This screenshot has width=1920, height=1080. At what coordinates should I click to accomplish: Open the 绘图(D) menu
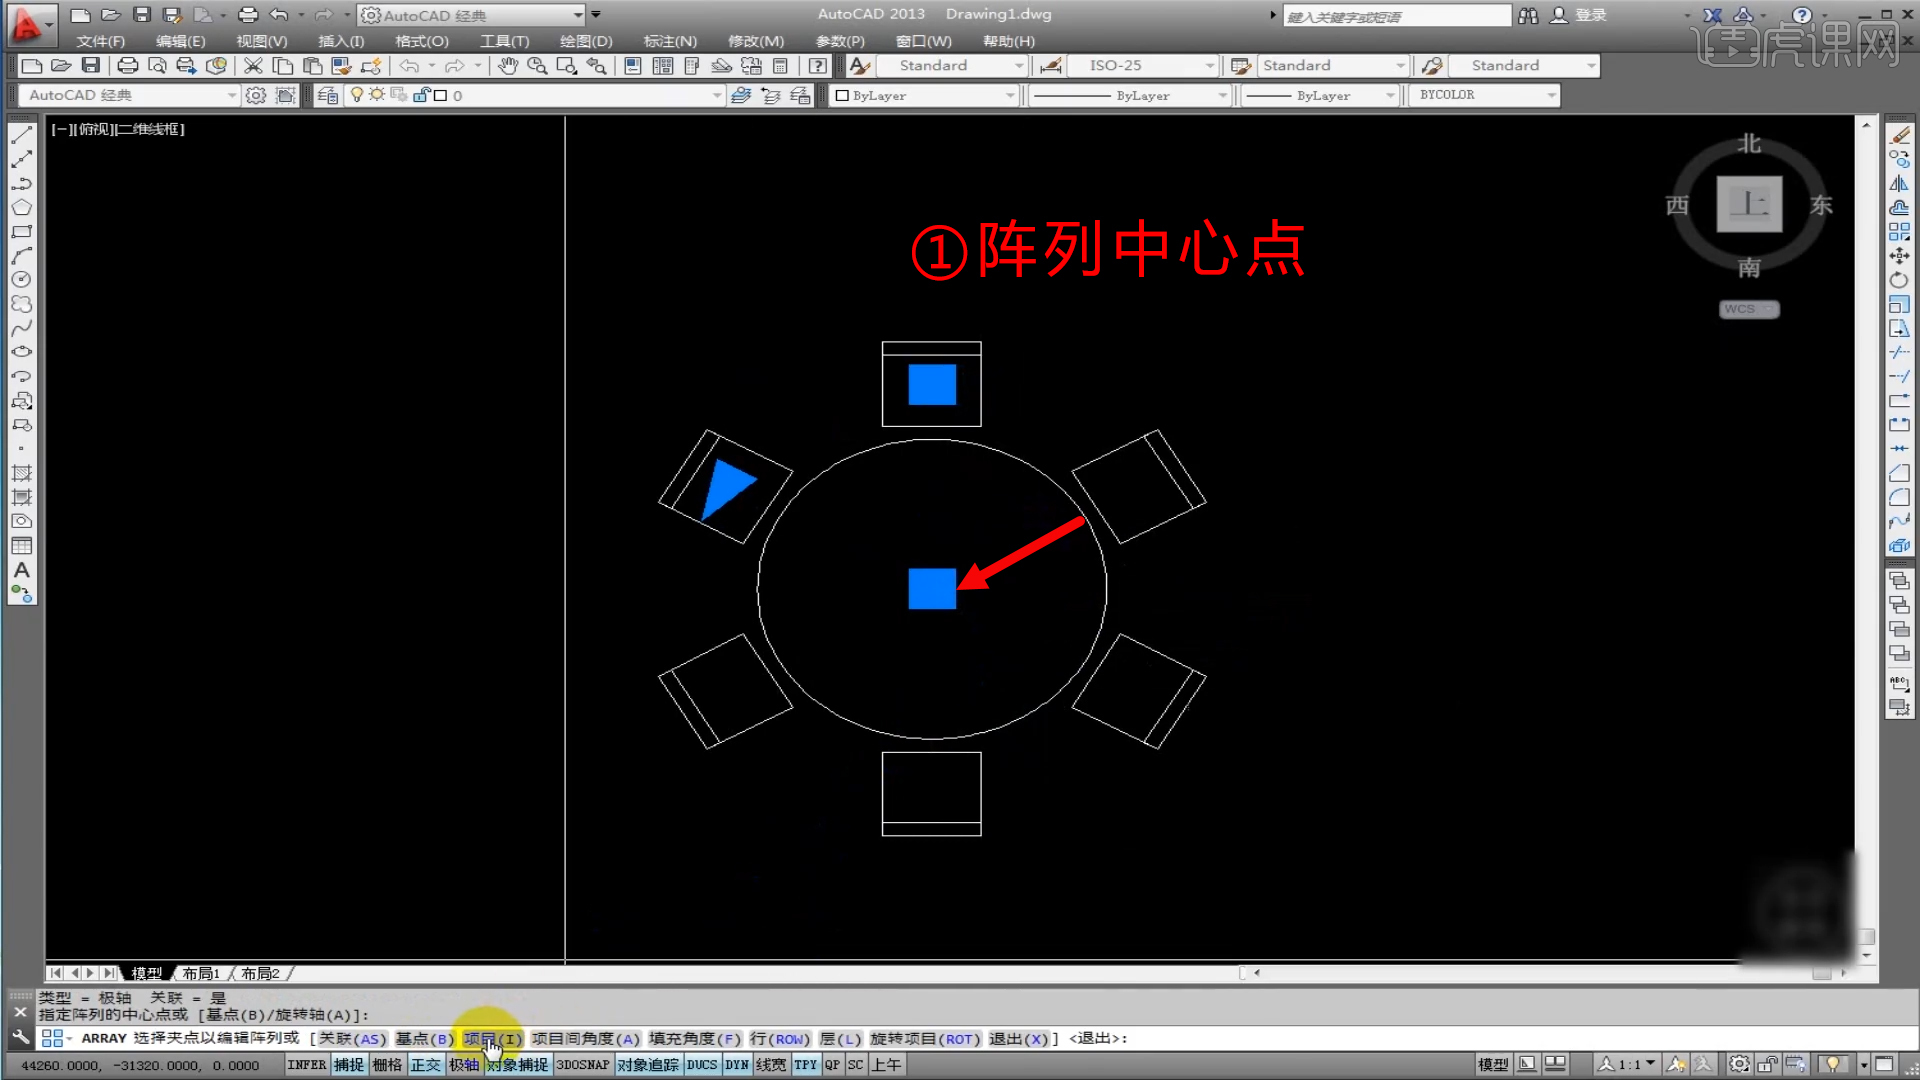pos(586,41)
